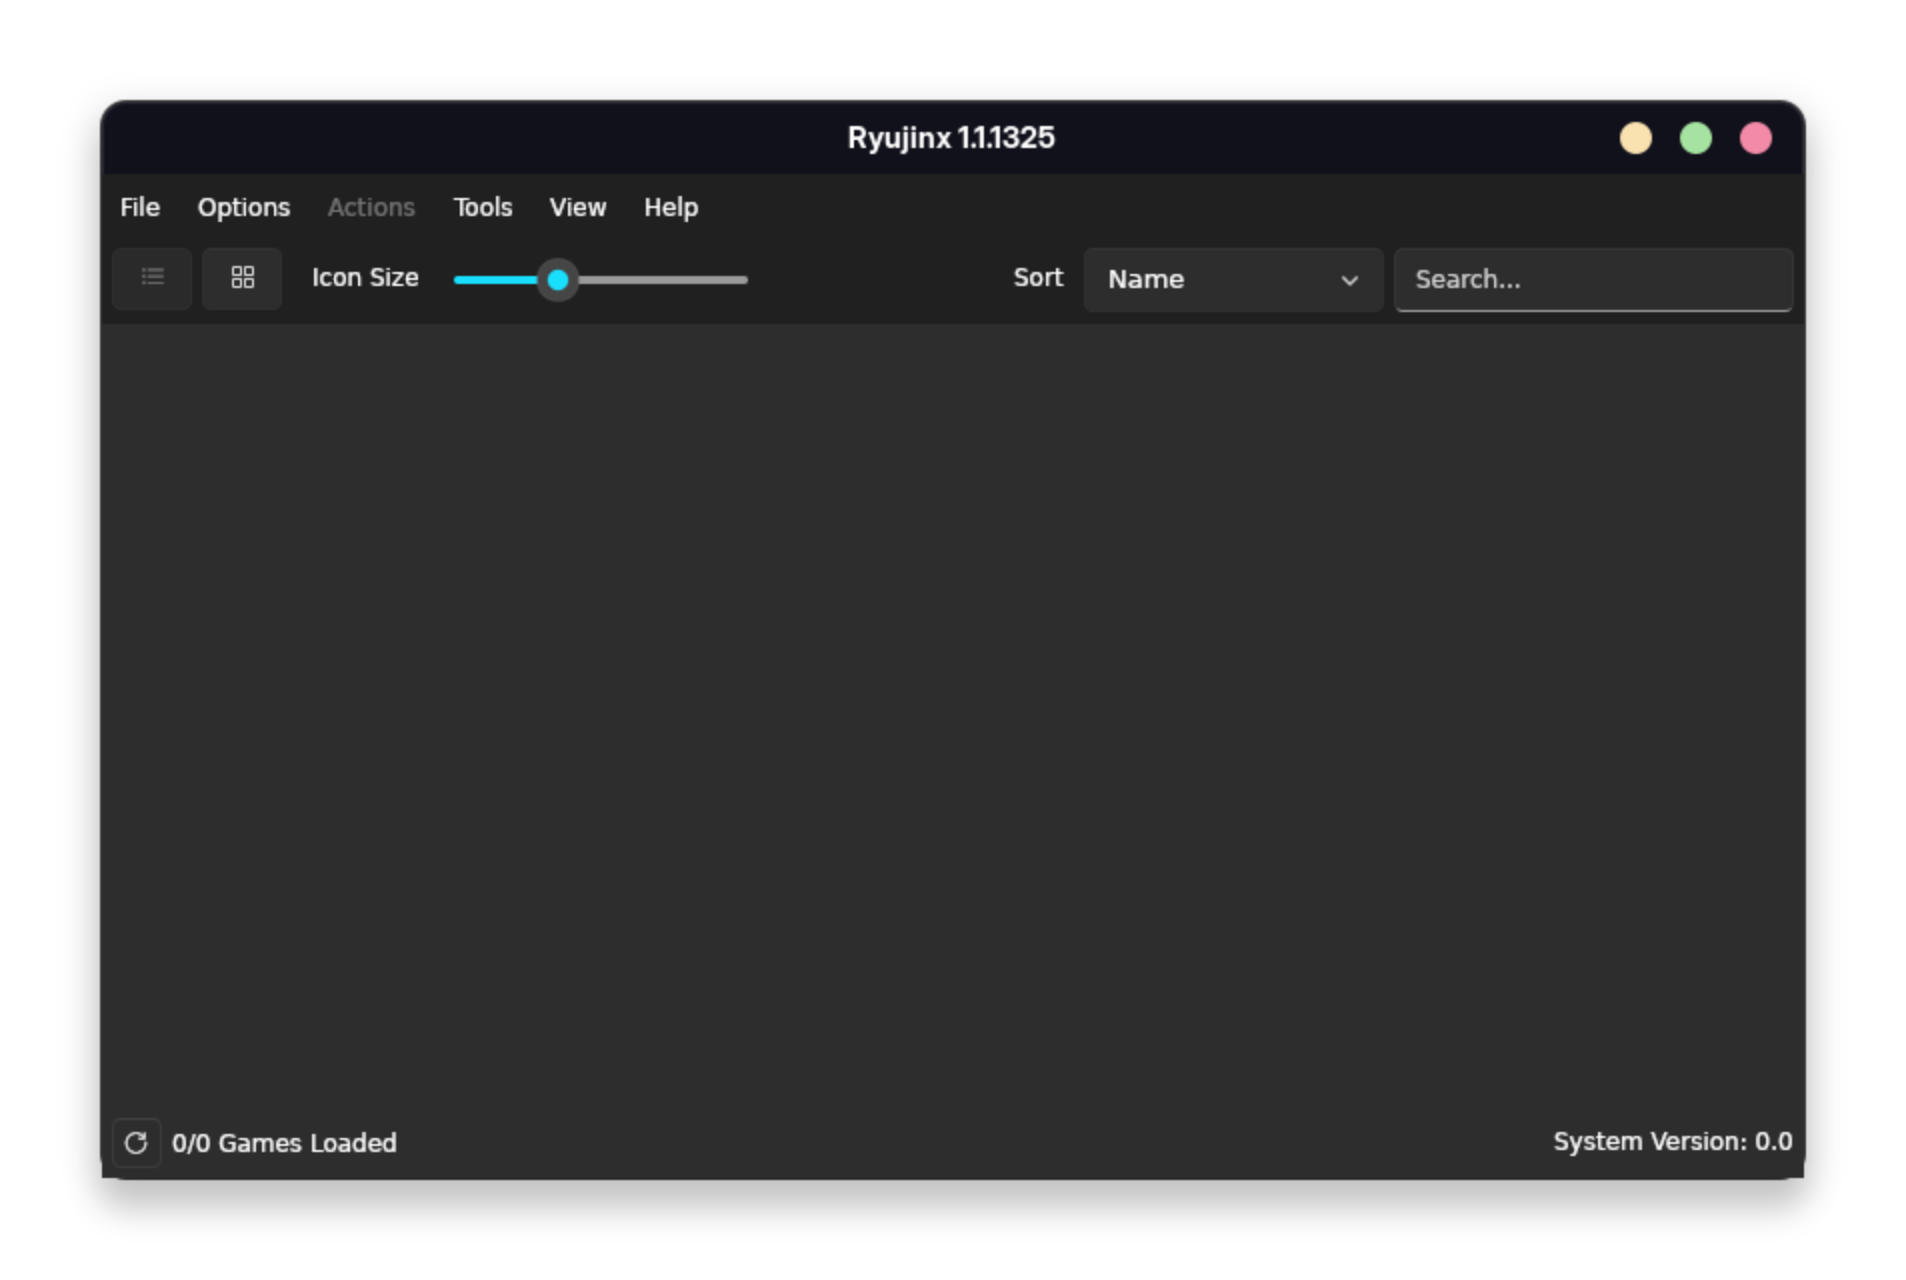Click the yellow window control dot
Image resolution: width=1906 pixels, height=1280 pixels.
tap(1635, 138)
